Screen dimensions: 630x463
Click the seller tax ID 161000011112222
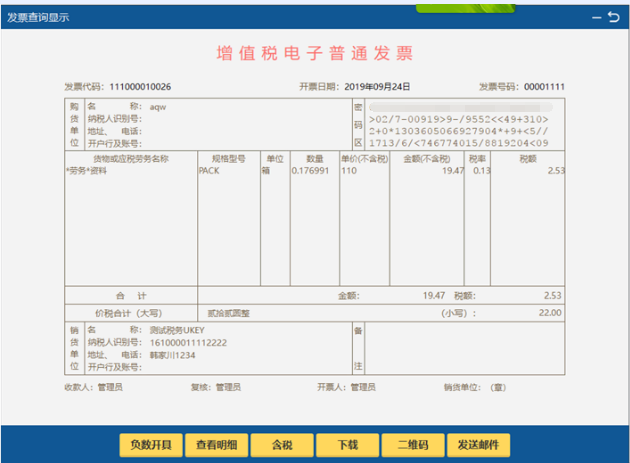(188, 343)
